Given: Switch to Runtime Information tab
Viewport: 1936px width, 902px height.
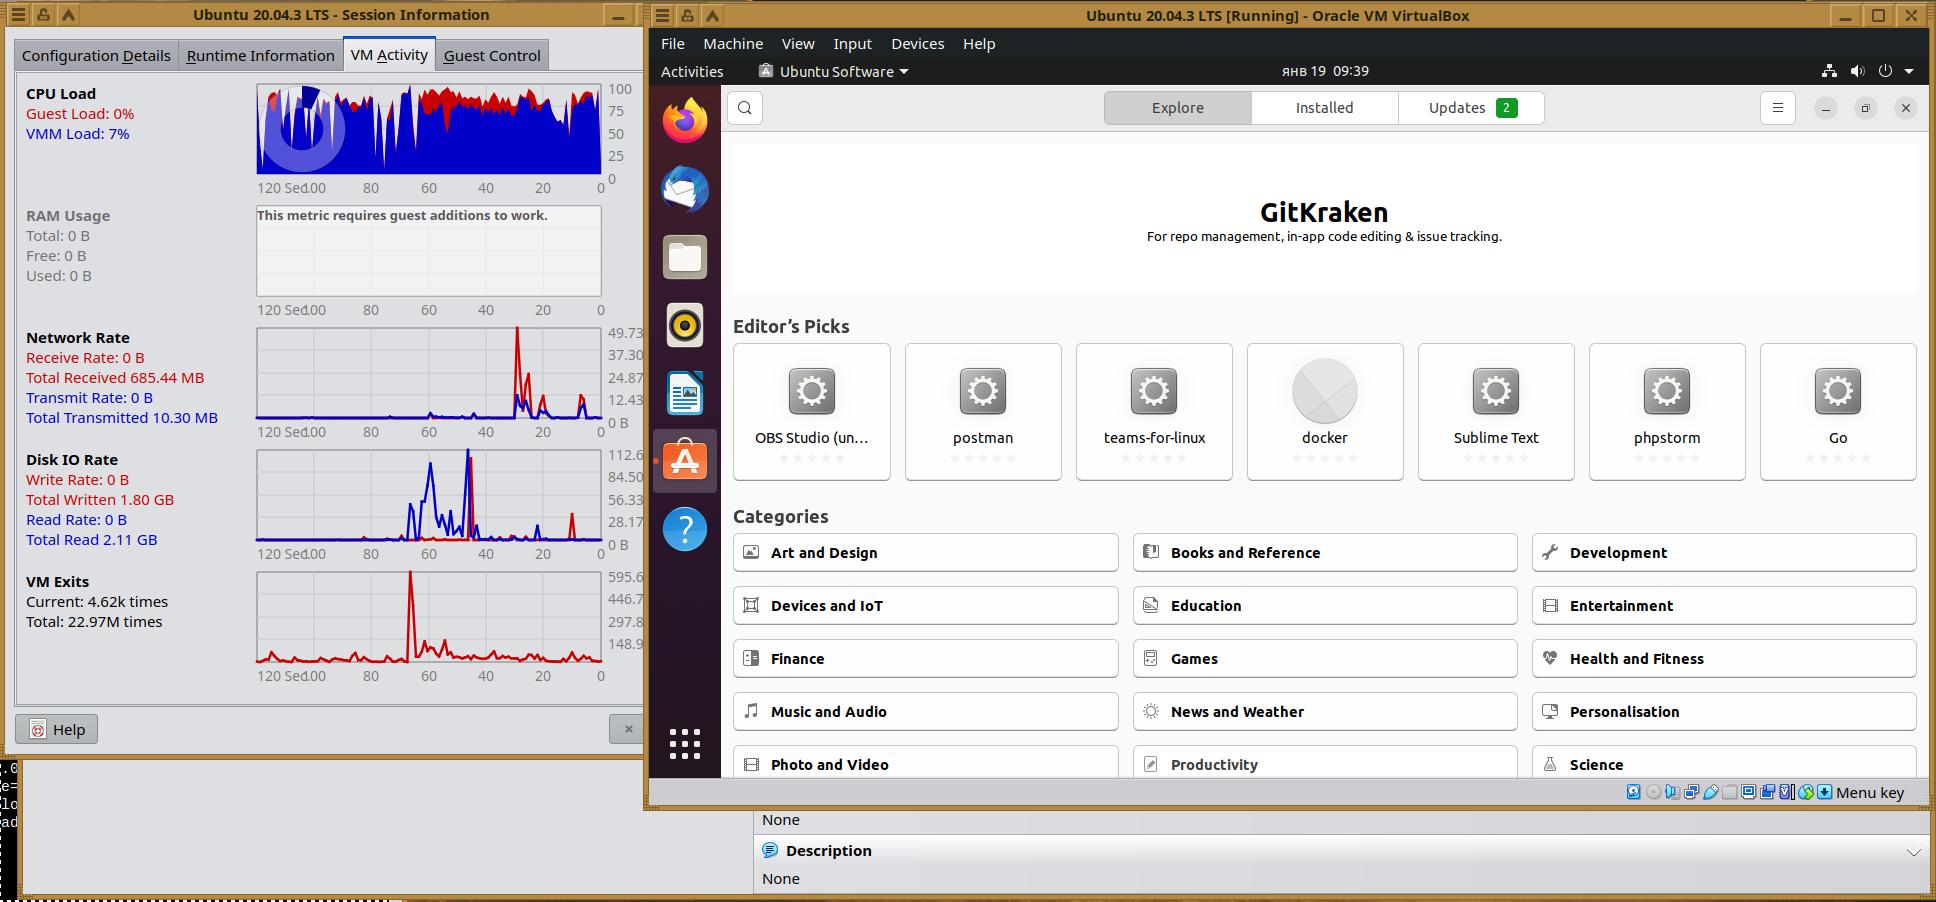Looking at the screenshot, I should tap(260, 56).
